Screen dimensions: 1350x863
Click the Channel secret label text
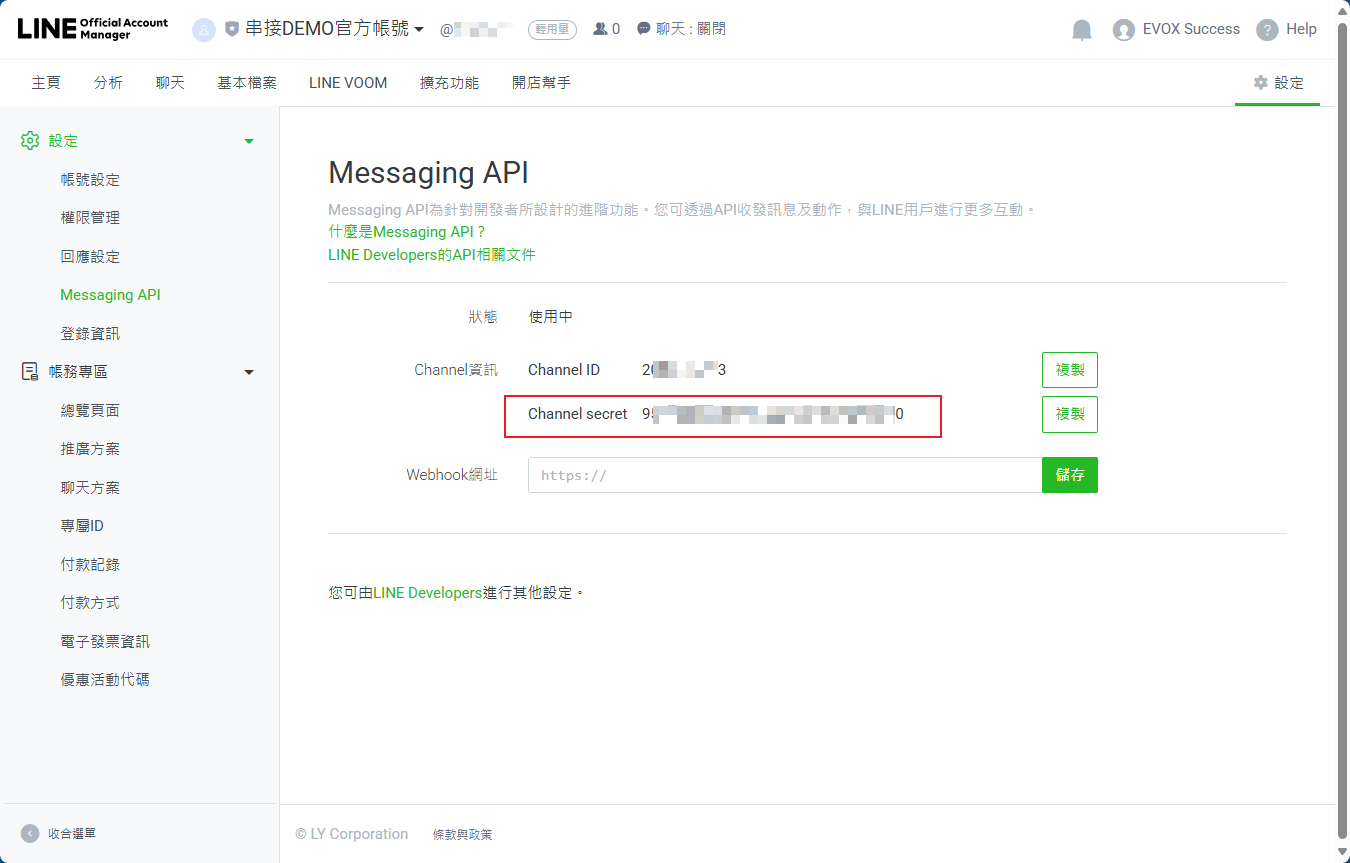[x=578, y=414]
